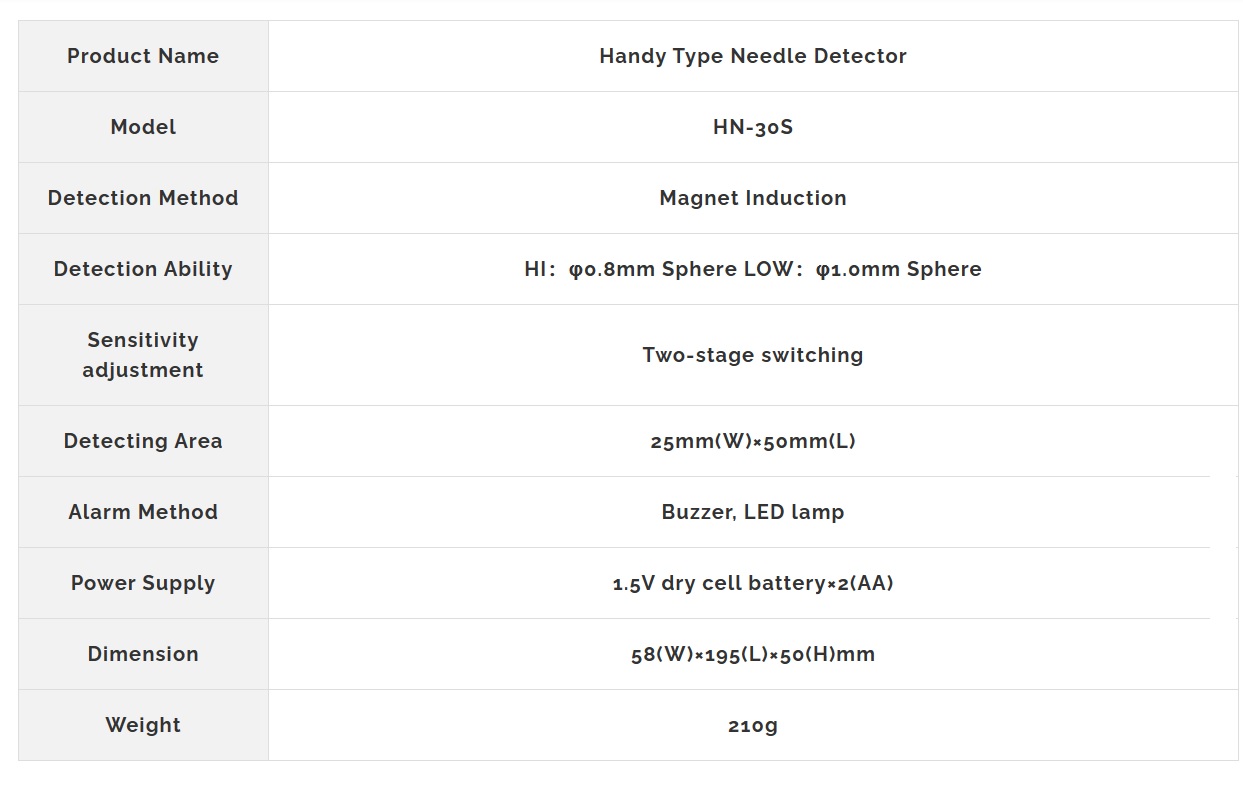Click the Alarm Method label
The image size is (1243, 789).
point(143,512)
